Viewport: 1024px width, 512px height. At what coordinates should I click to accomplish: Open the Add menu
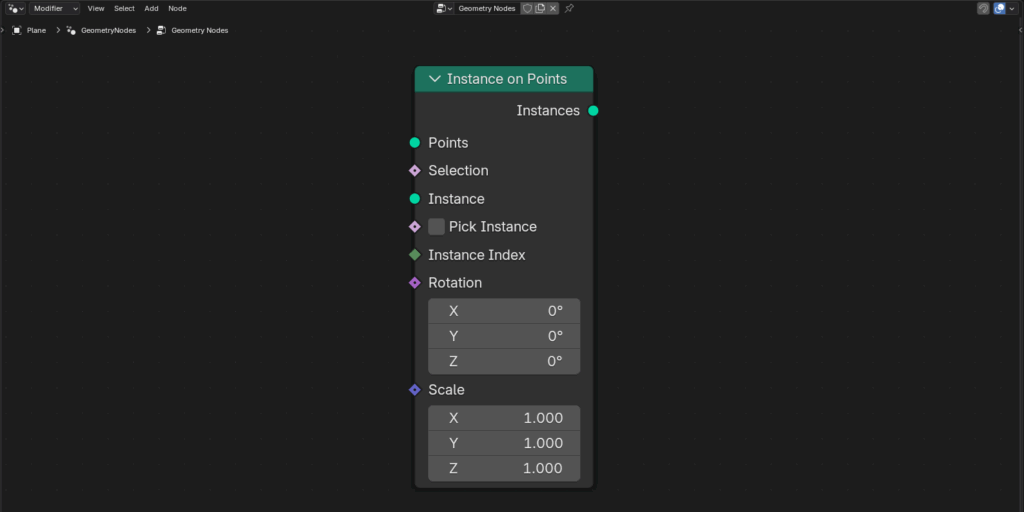[x=152, y=8]
